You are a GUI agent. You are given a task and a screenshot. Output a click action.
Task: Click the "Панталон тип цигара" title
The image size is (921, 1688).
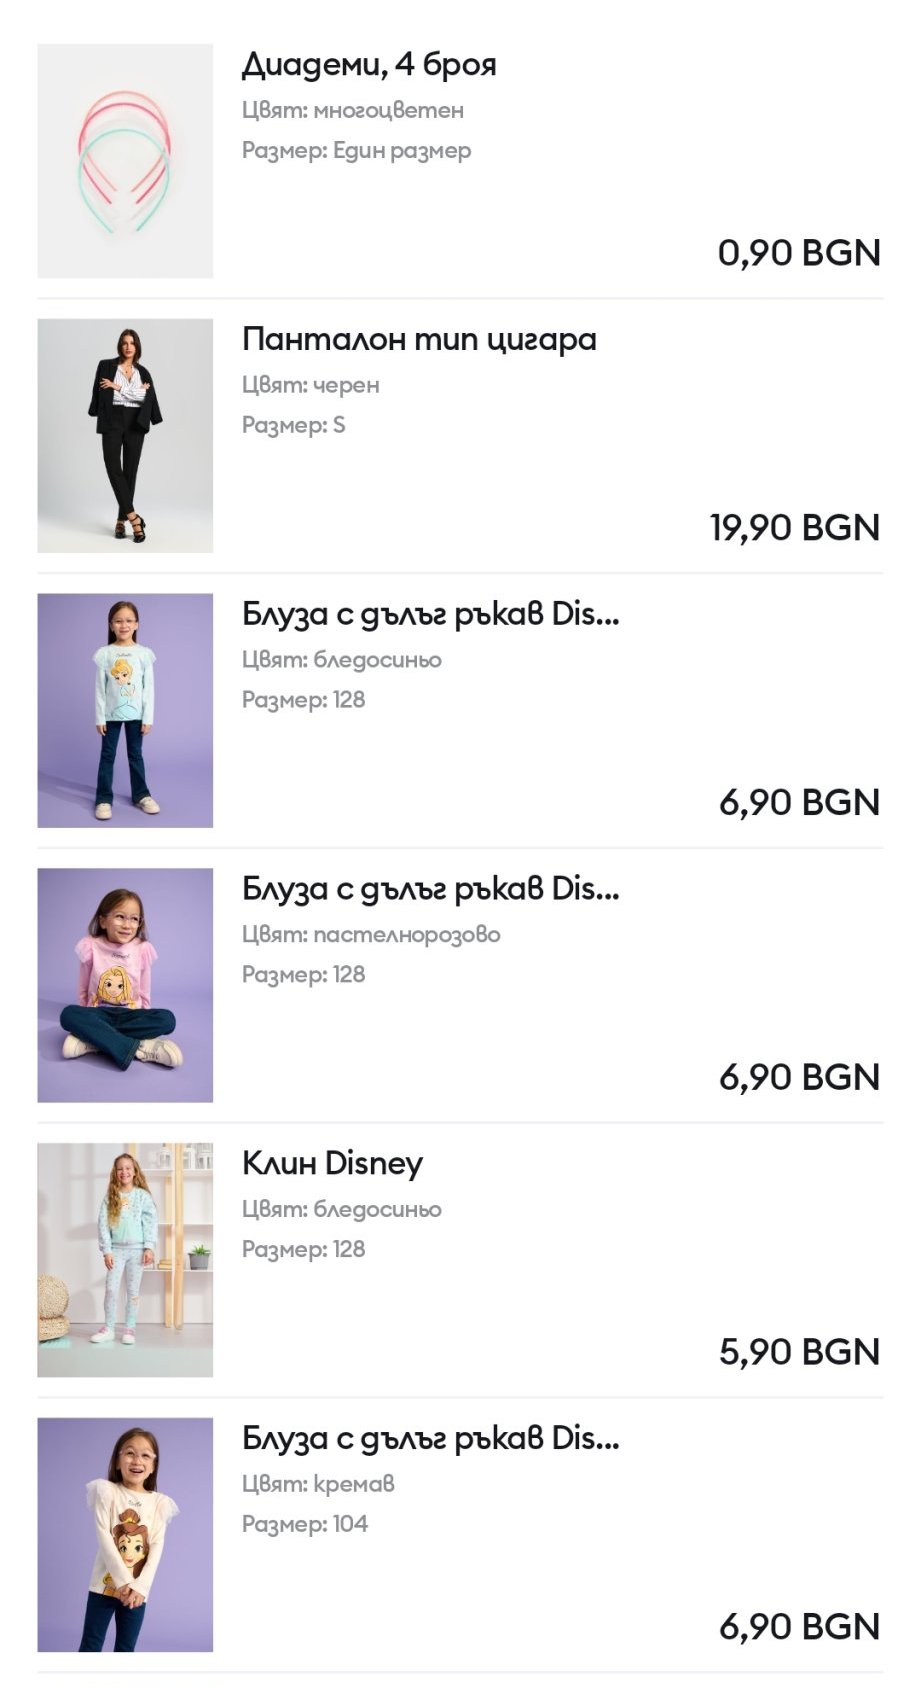[419, 340]
